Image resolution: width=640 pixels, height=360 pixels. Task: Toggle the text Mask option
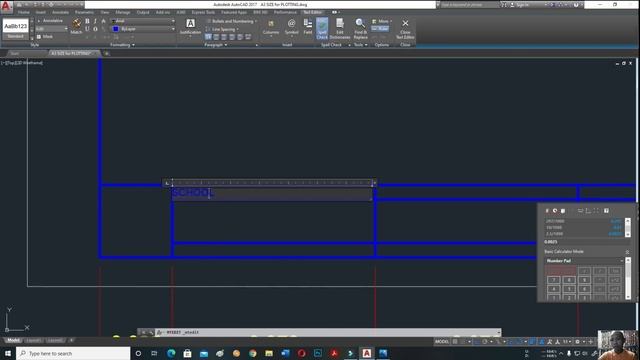tap(45, 37)
